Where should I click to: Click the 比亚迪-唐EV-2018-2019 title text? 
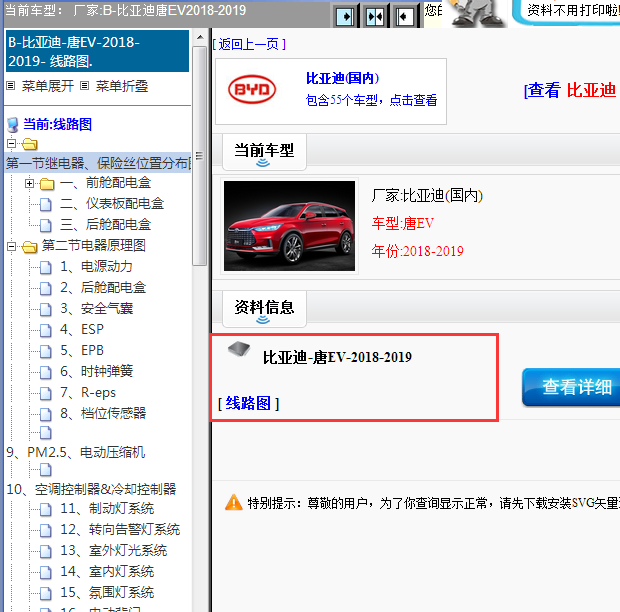pos(337,357)
